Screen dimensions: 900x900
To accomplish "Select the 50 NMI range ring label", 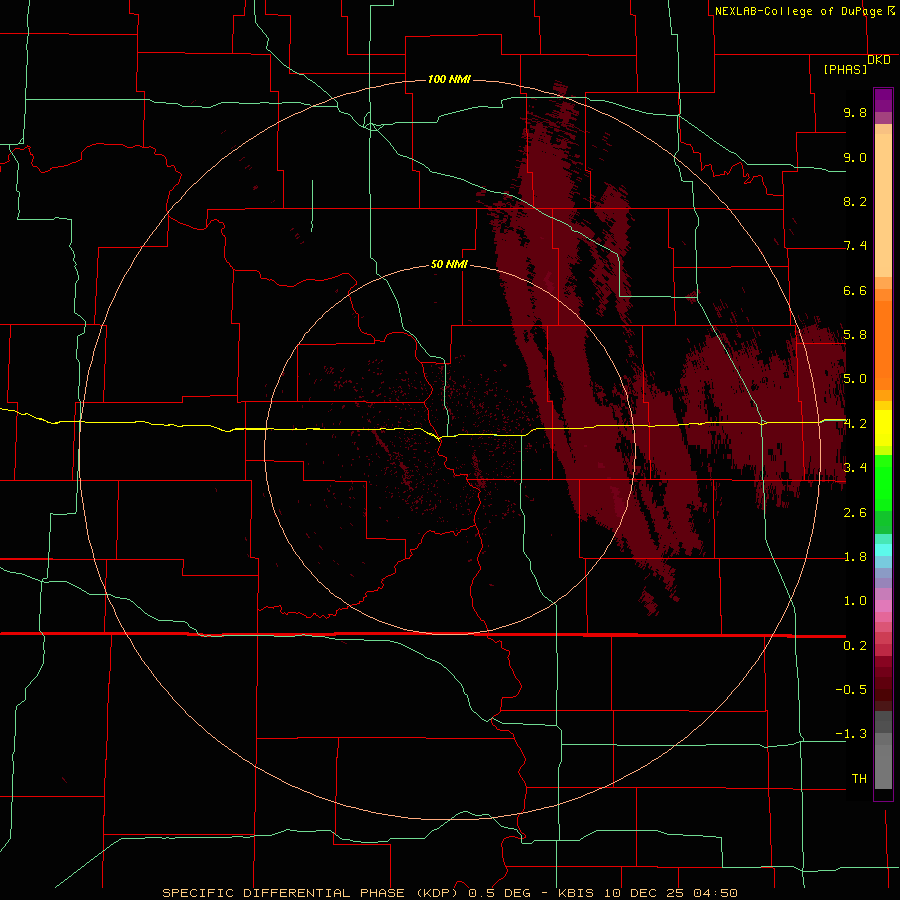I will tap(449, 264).
